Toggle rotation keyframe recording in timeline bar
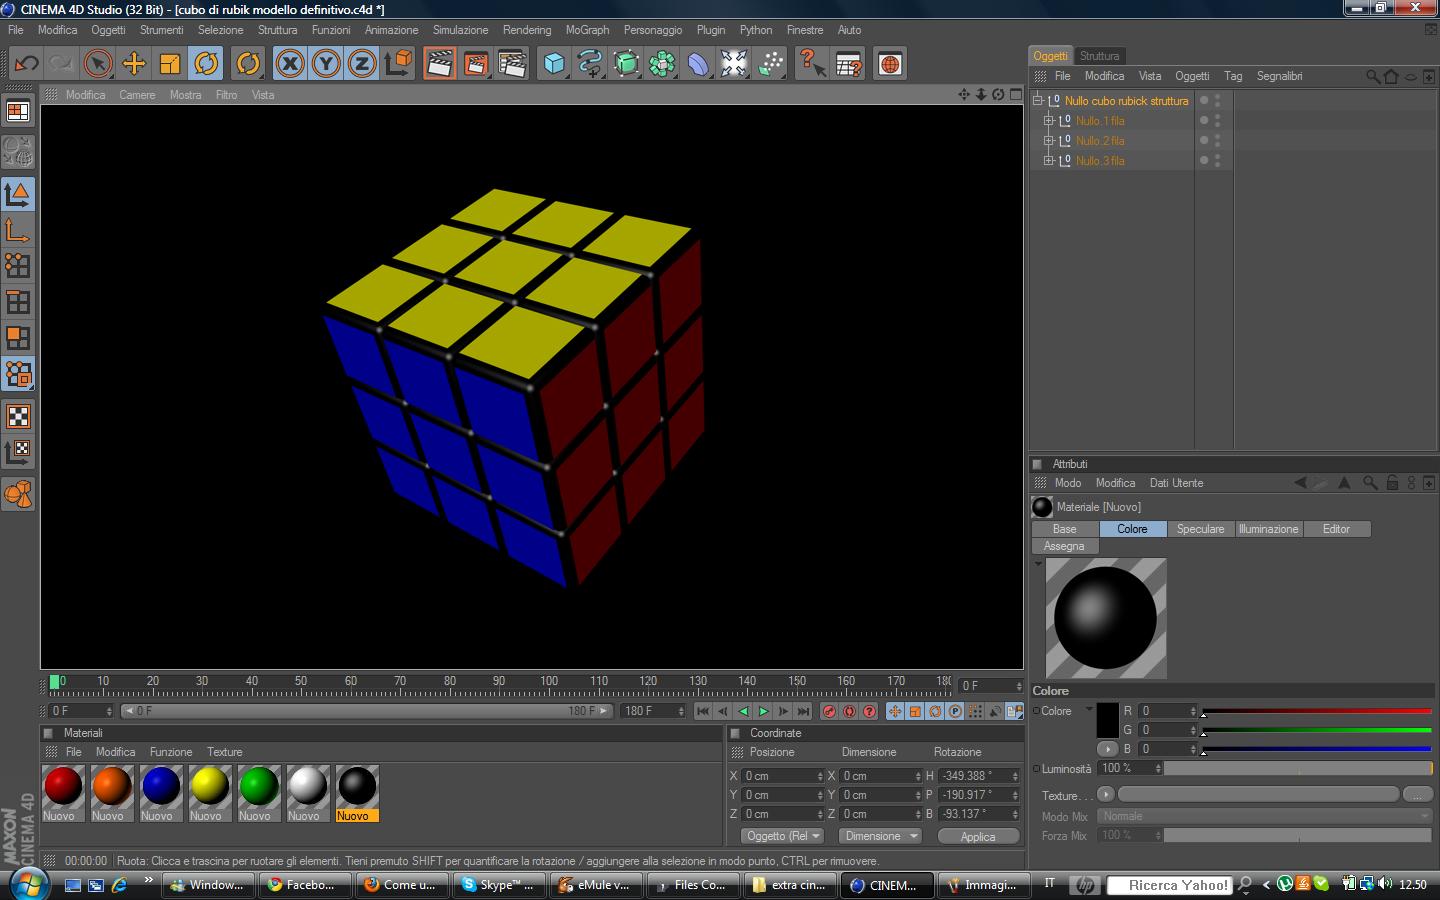The image size is (1440, 900). (935, 711)
